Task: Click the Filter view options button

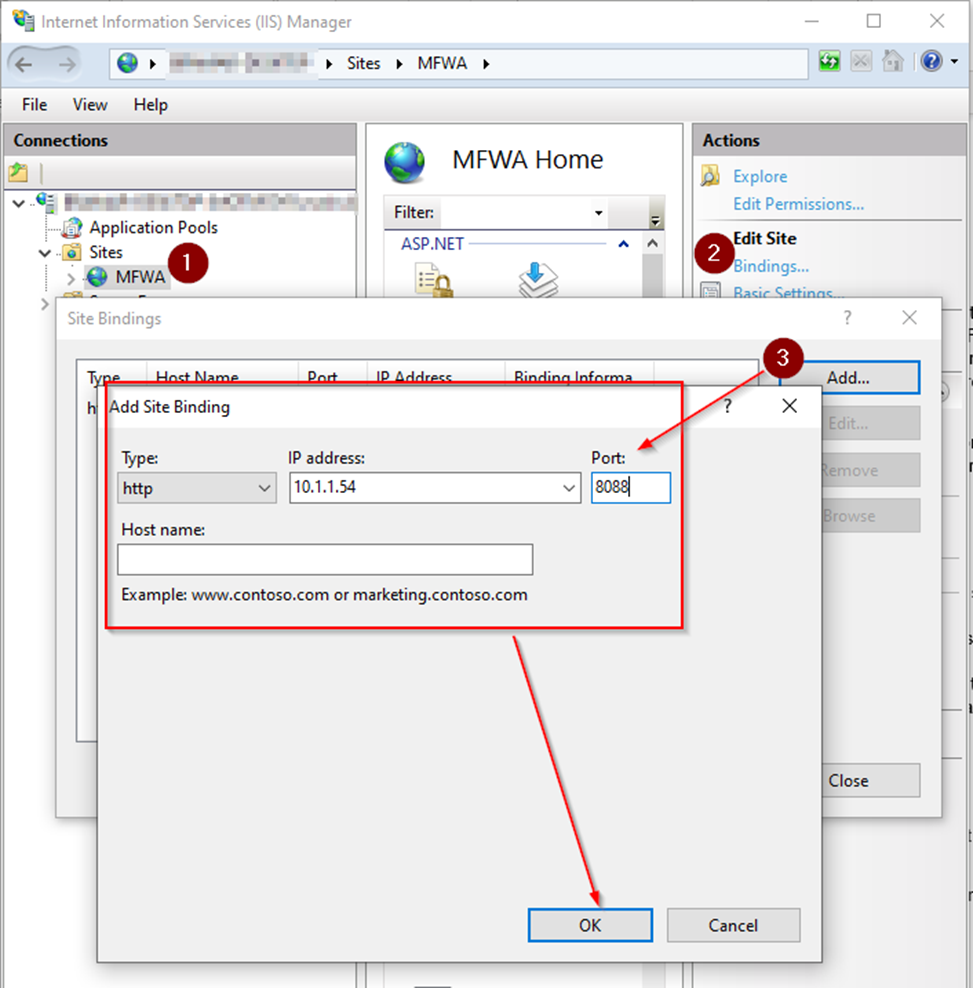Action: pos(655,213)
